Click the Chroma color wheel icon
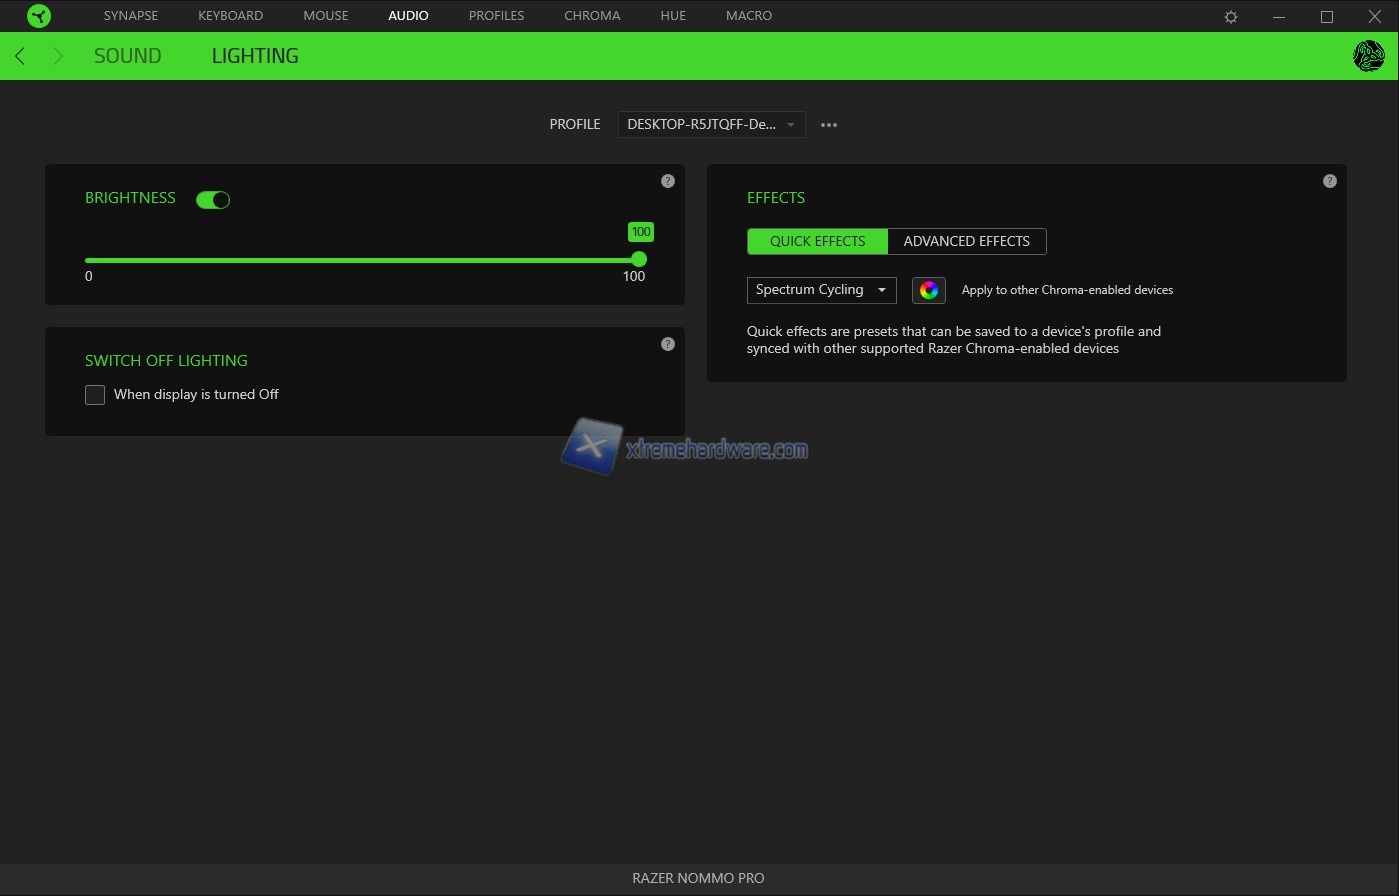The image size is (1399, 896). [x=928, y=290]
